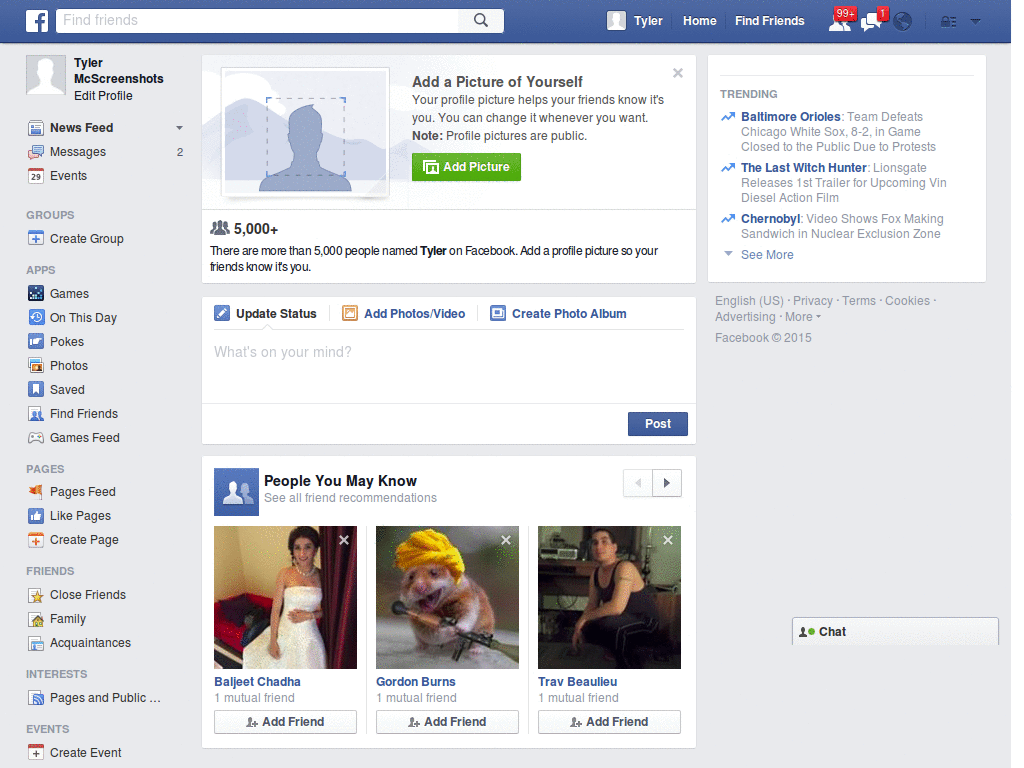Viewport: 1024px width, 768px height.
Task: Open friend requests icon with 99+ badge
Action: click(x=840, y=21)
